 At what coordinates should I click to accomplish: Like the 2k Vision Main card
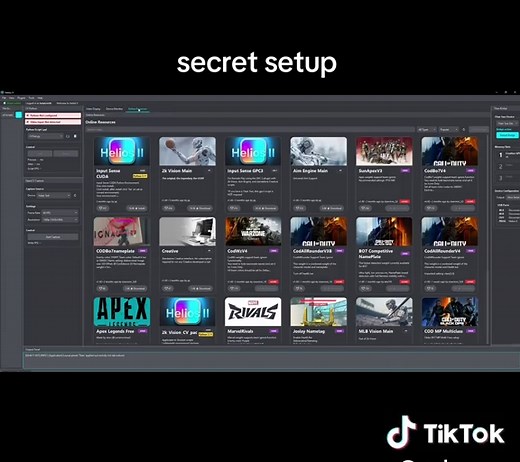pyautogui.click(x=168, y=208)
